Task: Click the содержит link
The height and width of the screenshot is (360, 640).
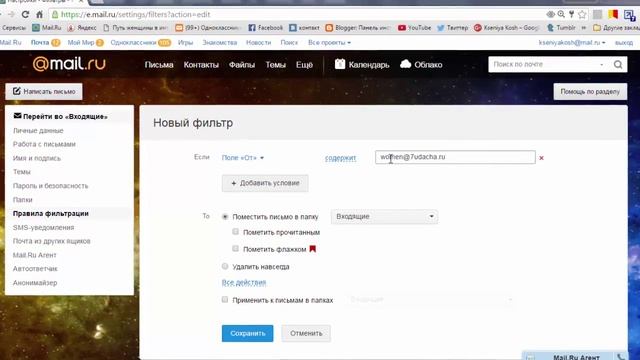Action: pos(340,158)
